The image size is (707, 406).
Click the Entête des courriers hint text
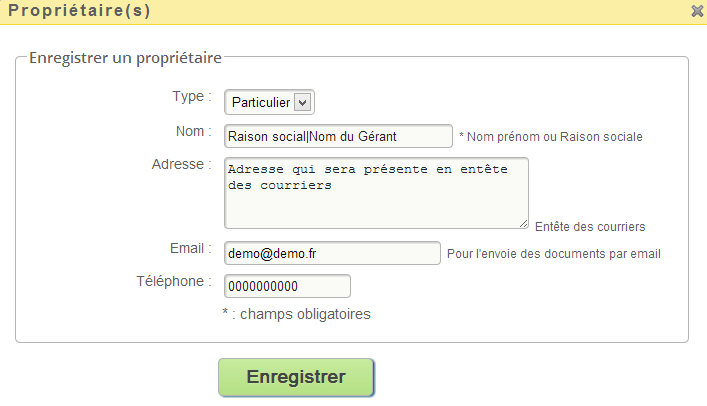tap(590, 226)
